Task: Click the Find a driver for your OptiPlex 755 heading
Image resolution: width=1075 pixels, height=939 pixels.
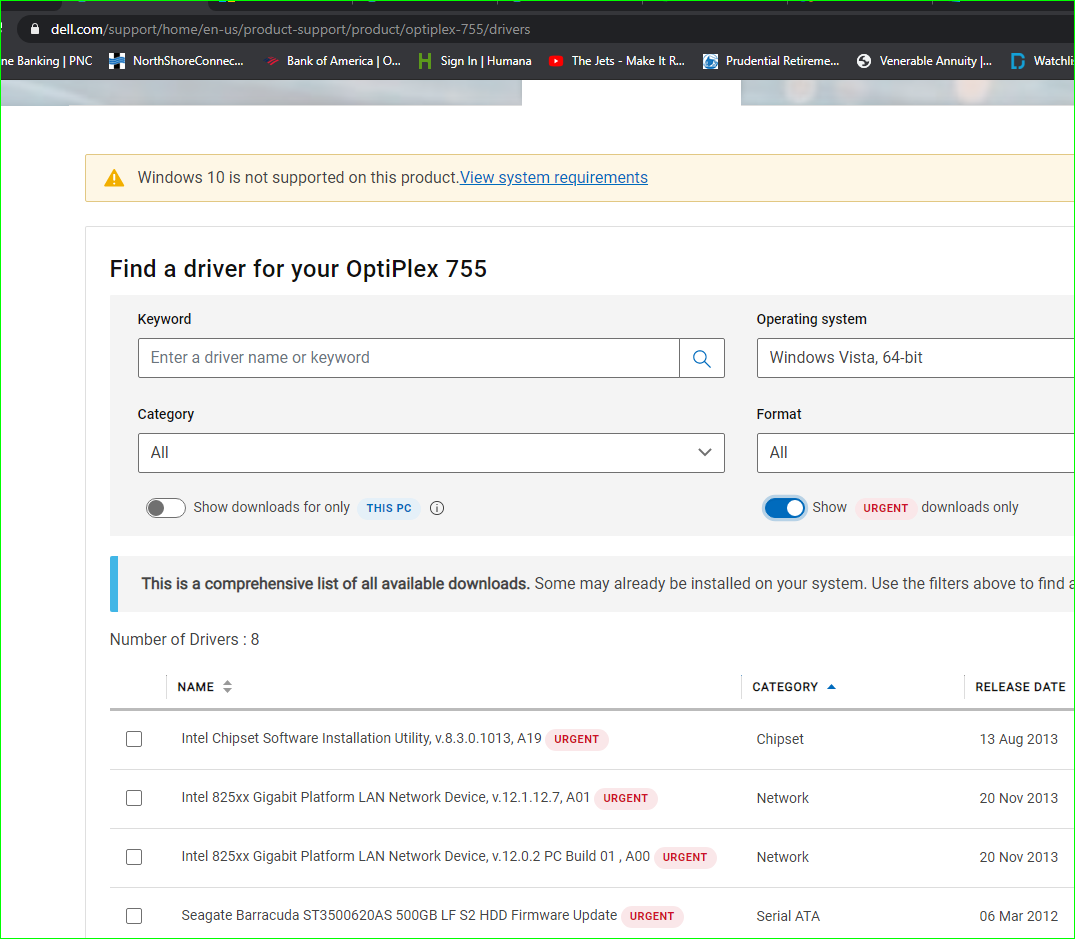Action: click(x=298, y=269)
